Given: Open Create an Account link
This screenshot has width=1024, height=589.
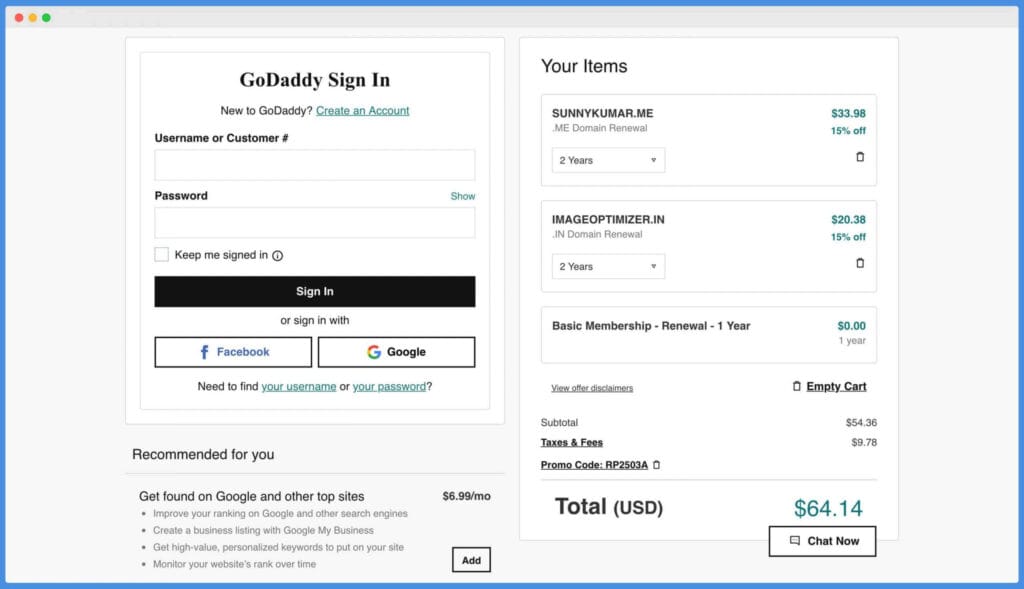Looking at the screenshot, I should 362,110.
